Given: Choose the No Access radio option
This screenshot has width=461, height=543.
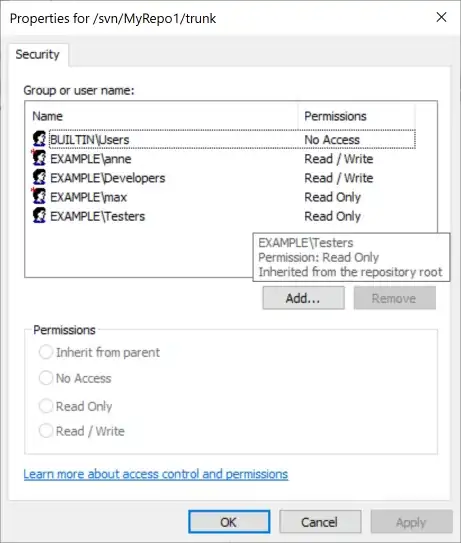Looking at the screenshot, I should (x=46, y=378).
